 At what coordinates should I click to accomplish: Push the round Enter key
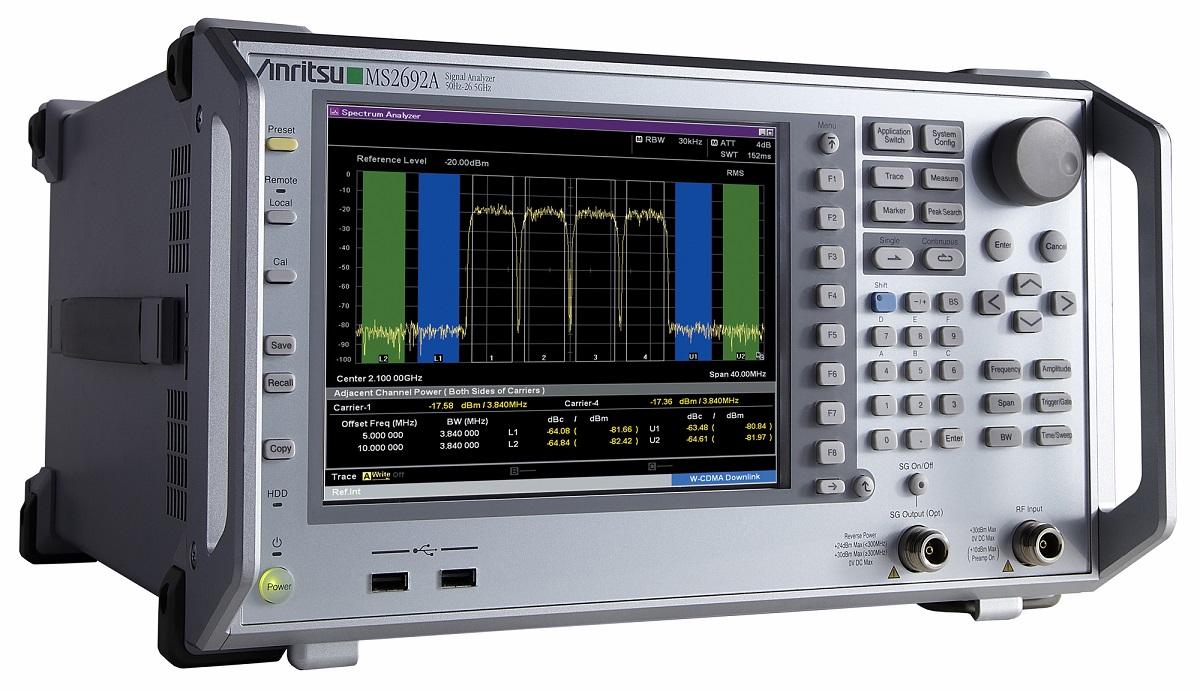coord(1002,244)
